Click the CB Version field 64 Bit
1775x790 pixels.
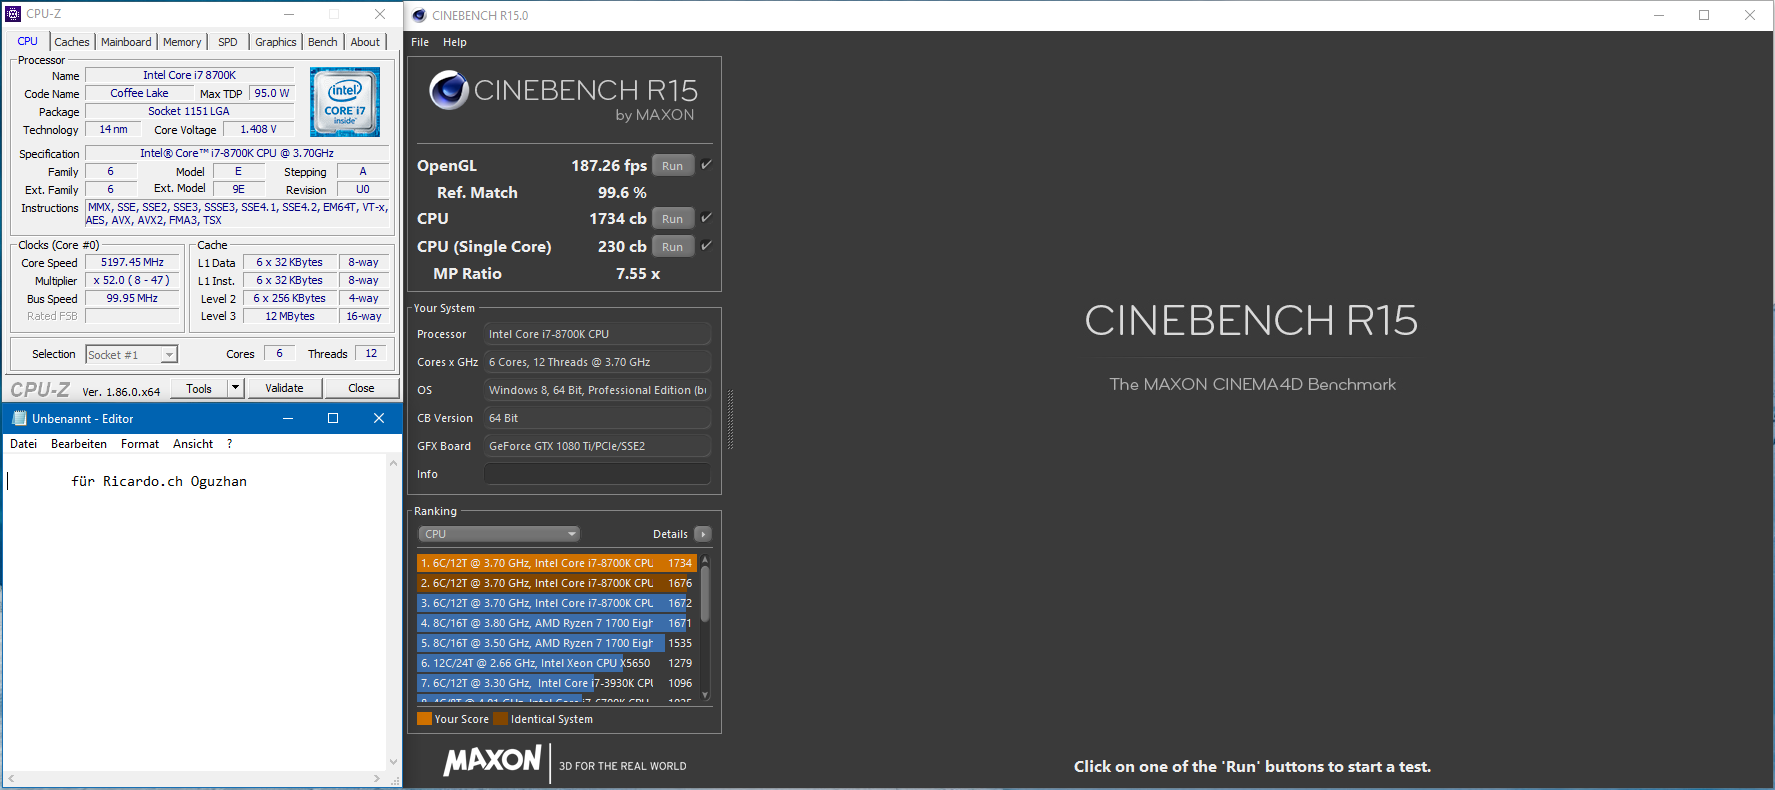(597, 418)
